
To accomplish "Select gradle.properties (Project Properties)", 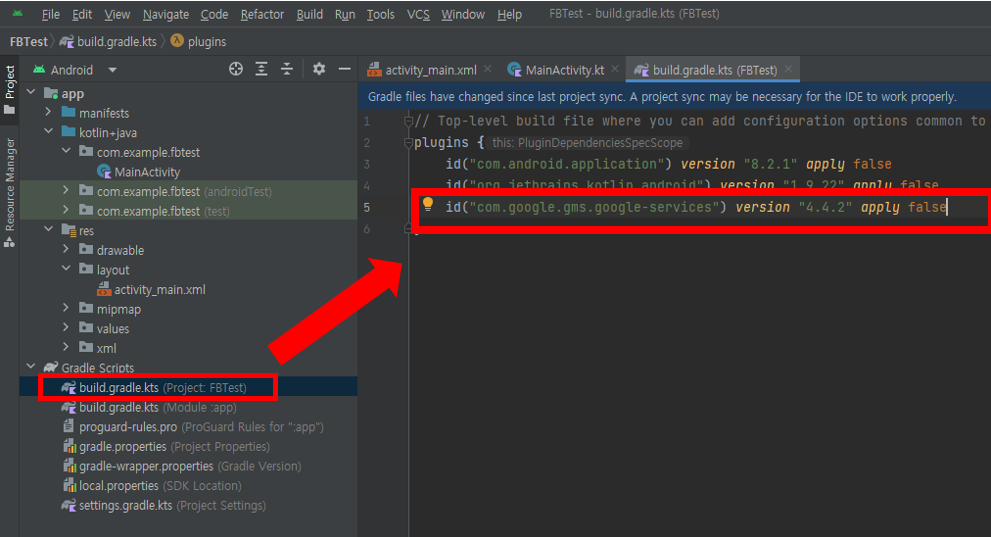I will pyautogui.click(x=166, y=446).
